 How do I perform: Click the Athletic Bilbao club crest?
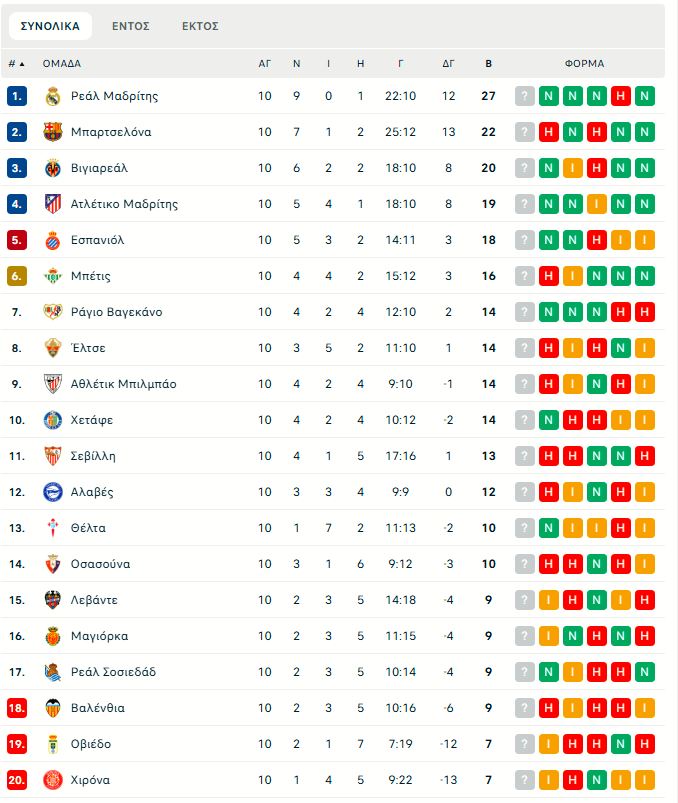coord(53,384)
